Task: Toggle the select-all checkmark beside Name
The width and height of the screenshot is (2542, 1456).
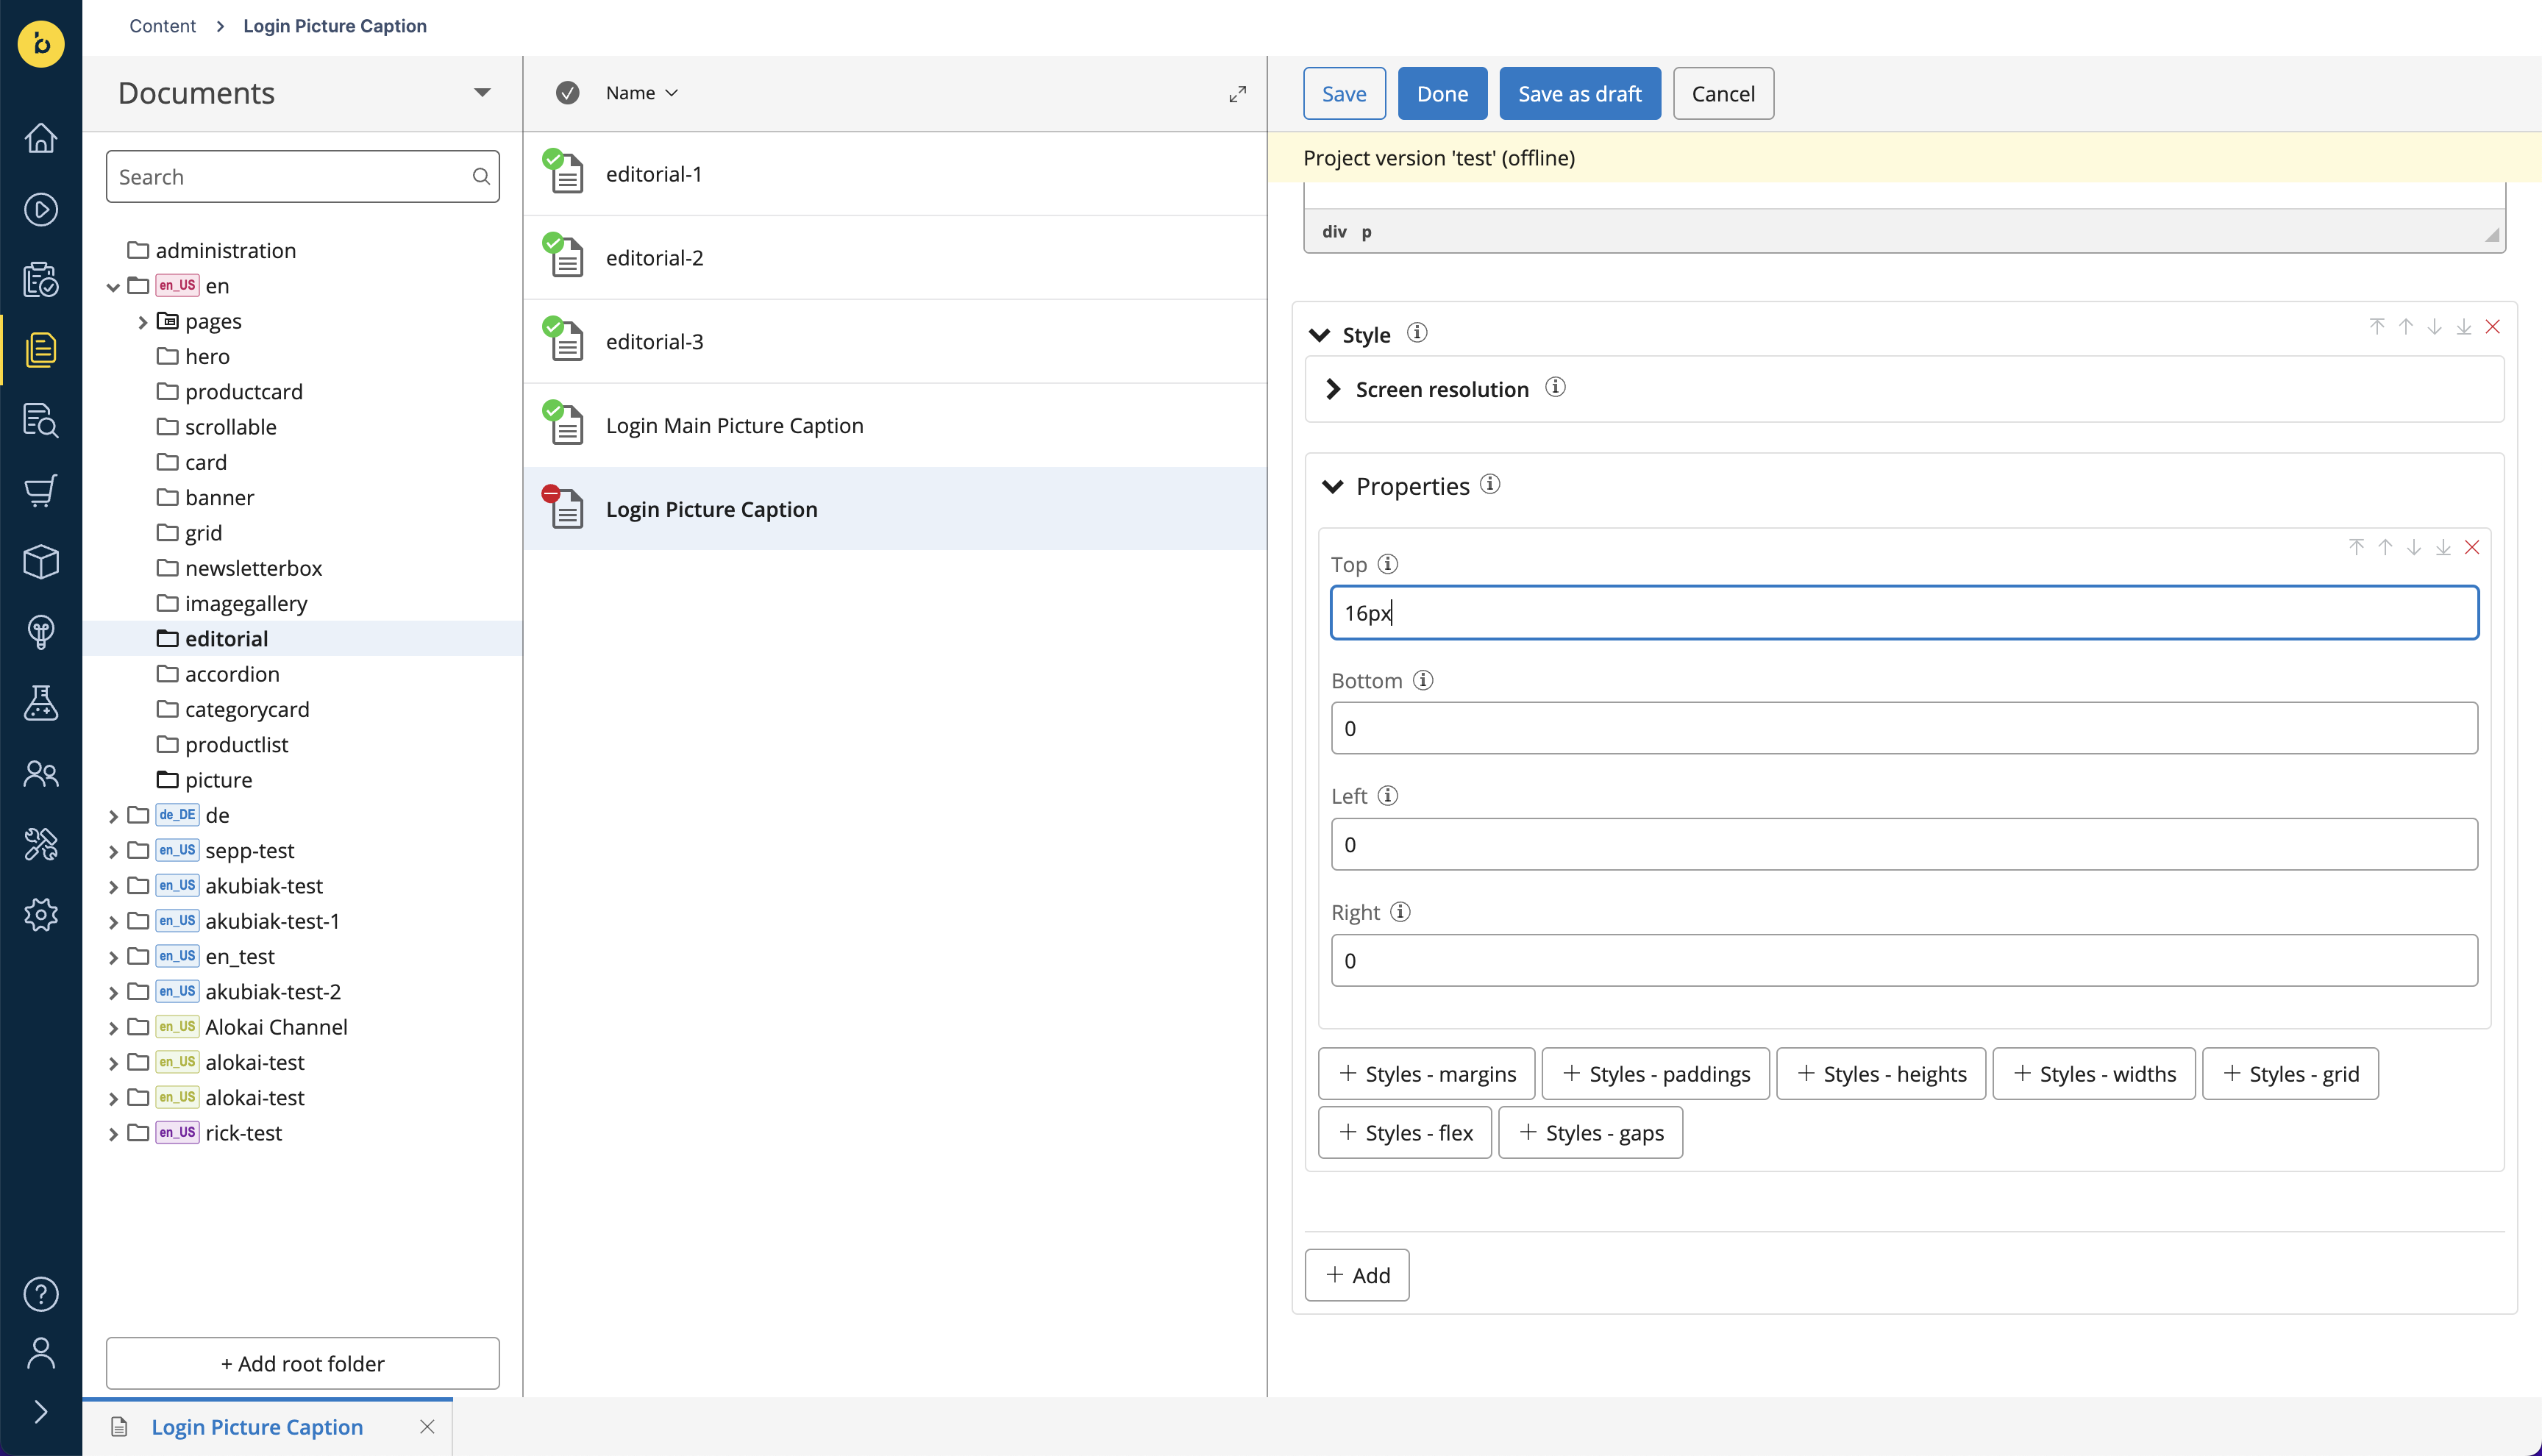Action: point(568,93)
